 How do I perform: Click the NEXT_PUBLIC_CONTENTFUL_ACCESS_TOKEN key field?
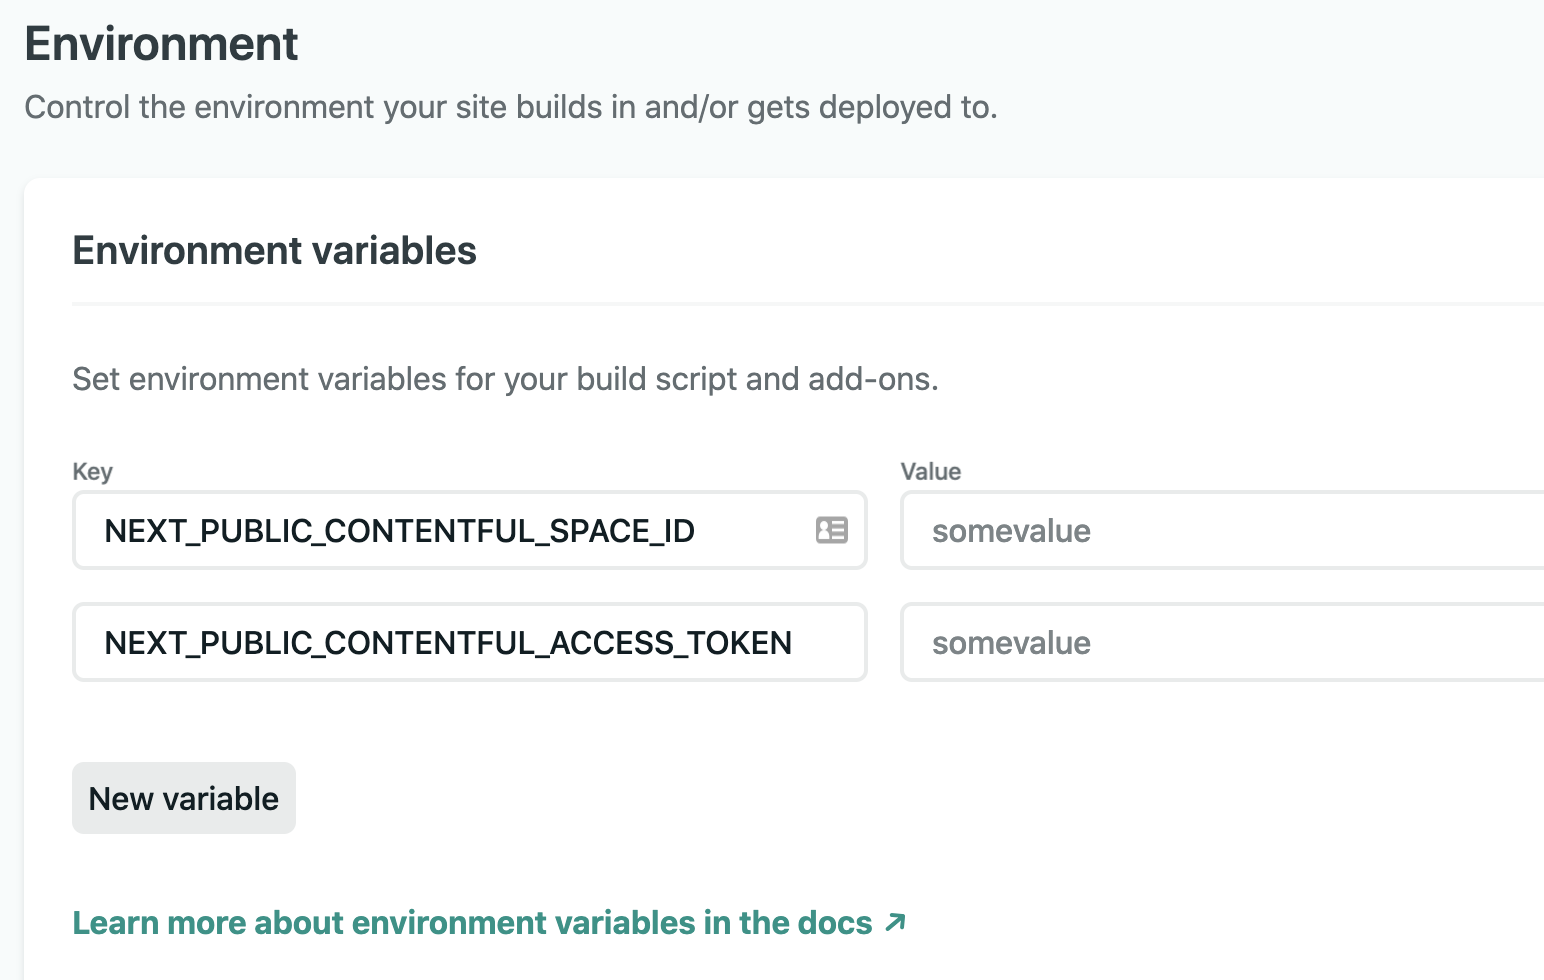click(448, 642)
